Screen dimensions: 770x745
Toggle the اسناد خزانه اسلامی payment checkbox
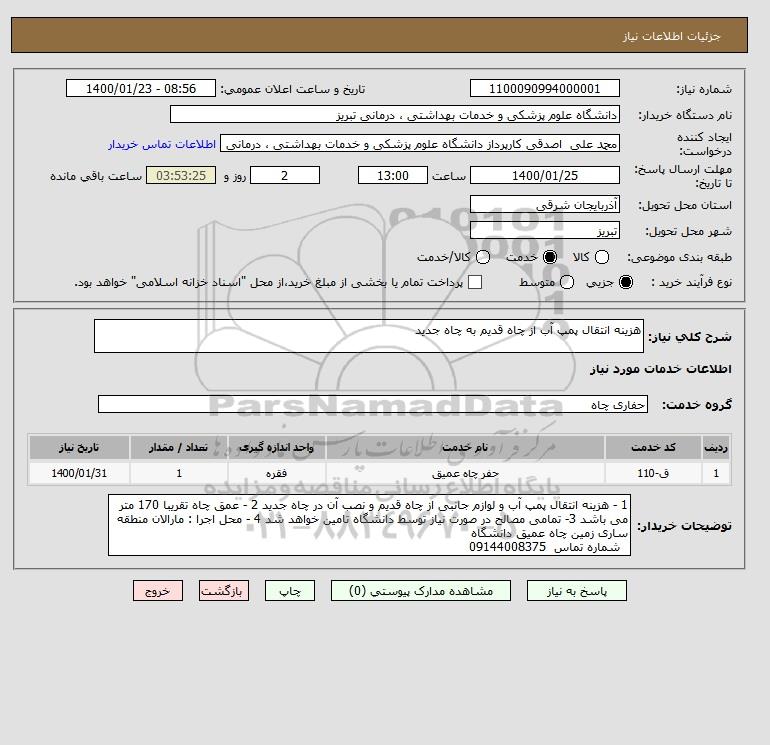click(475, 282)
